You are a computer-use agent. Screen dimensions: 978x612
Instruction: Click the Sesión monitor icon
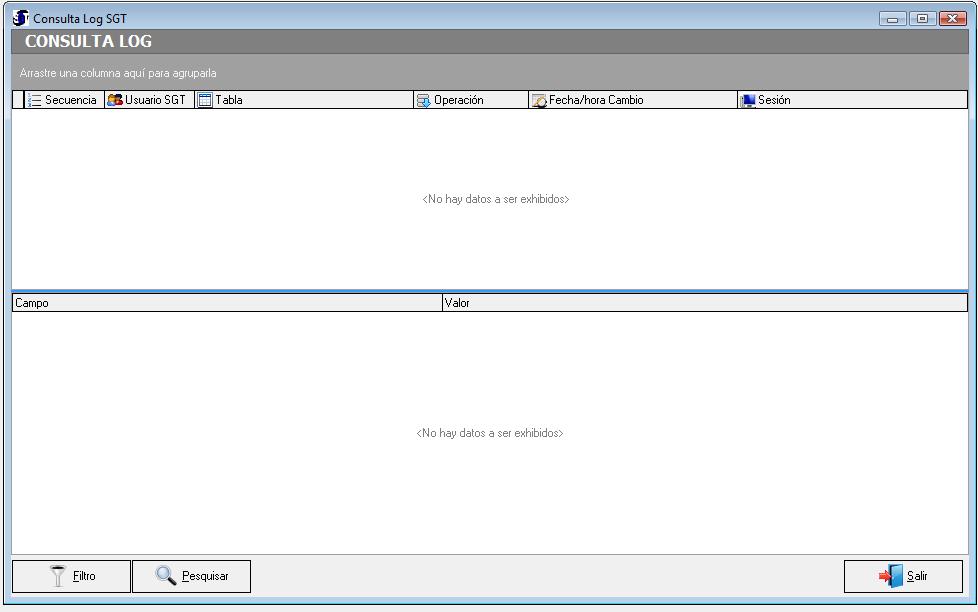point(748,100)
